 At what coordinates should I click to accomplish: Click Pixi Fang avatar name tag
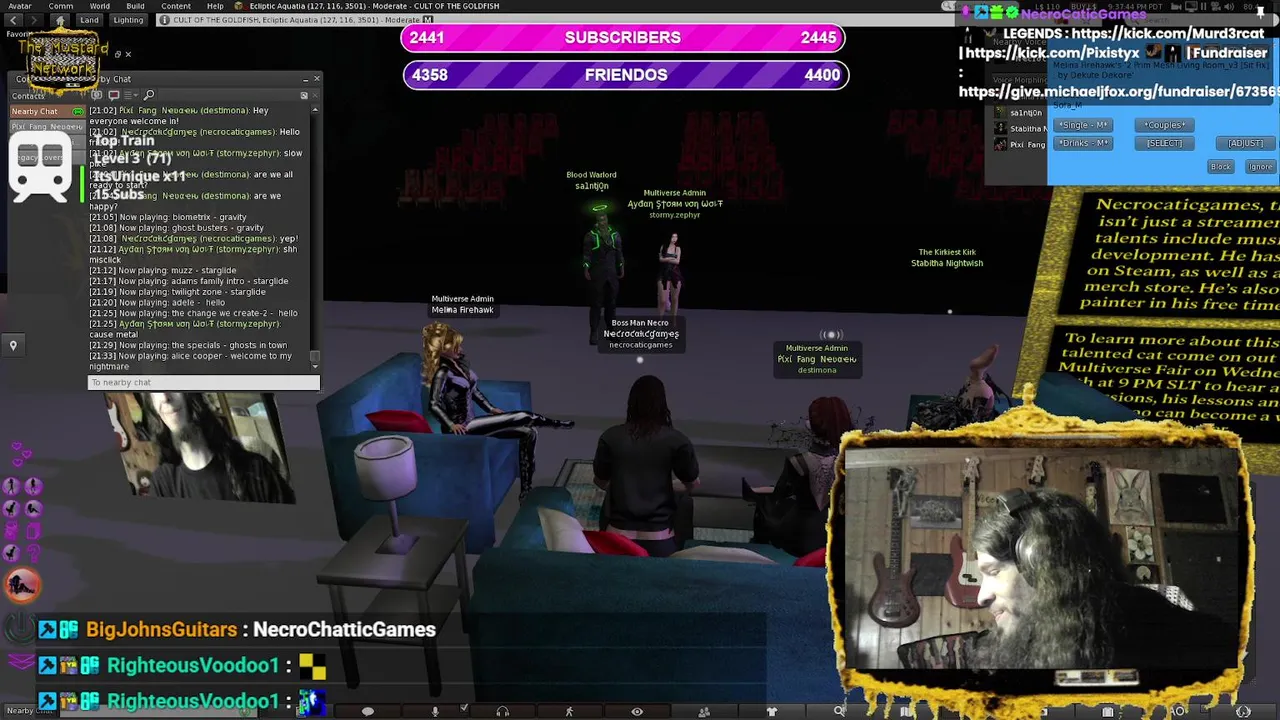pyautogui.click(x=817, y=359)
